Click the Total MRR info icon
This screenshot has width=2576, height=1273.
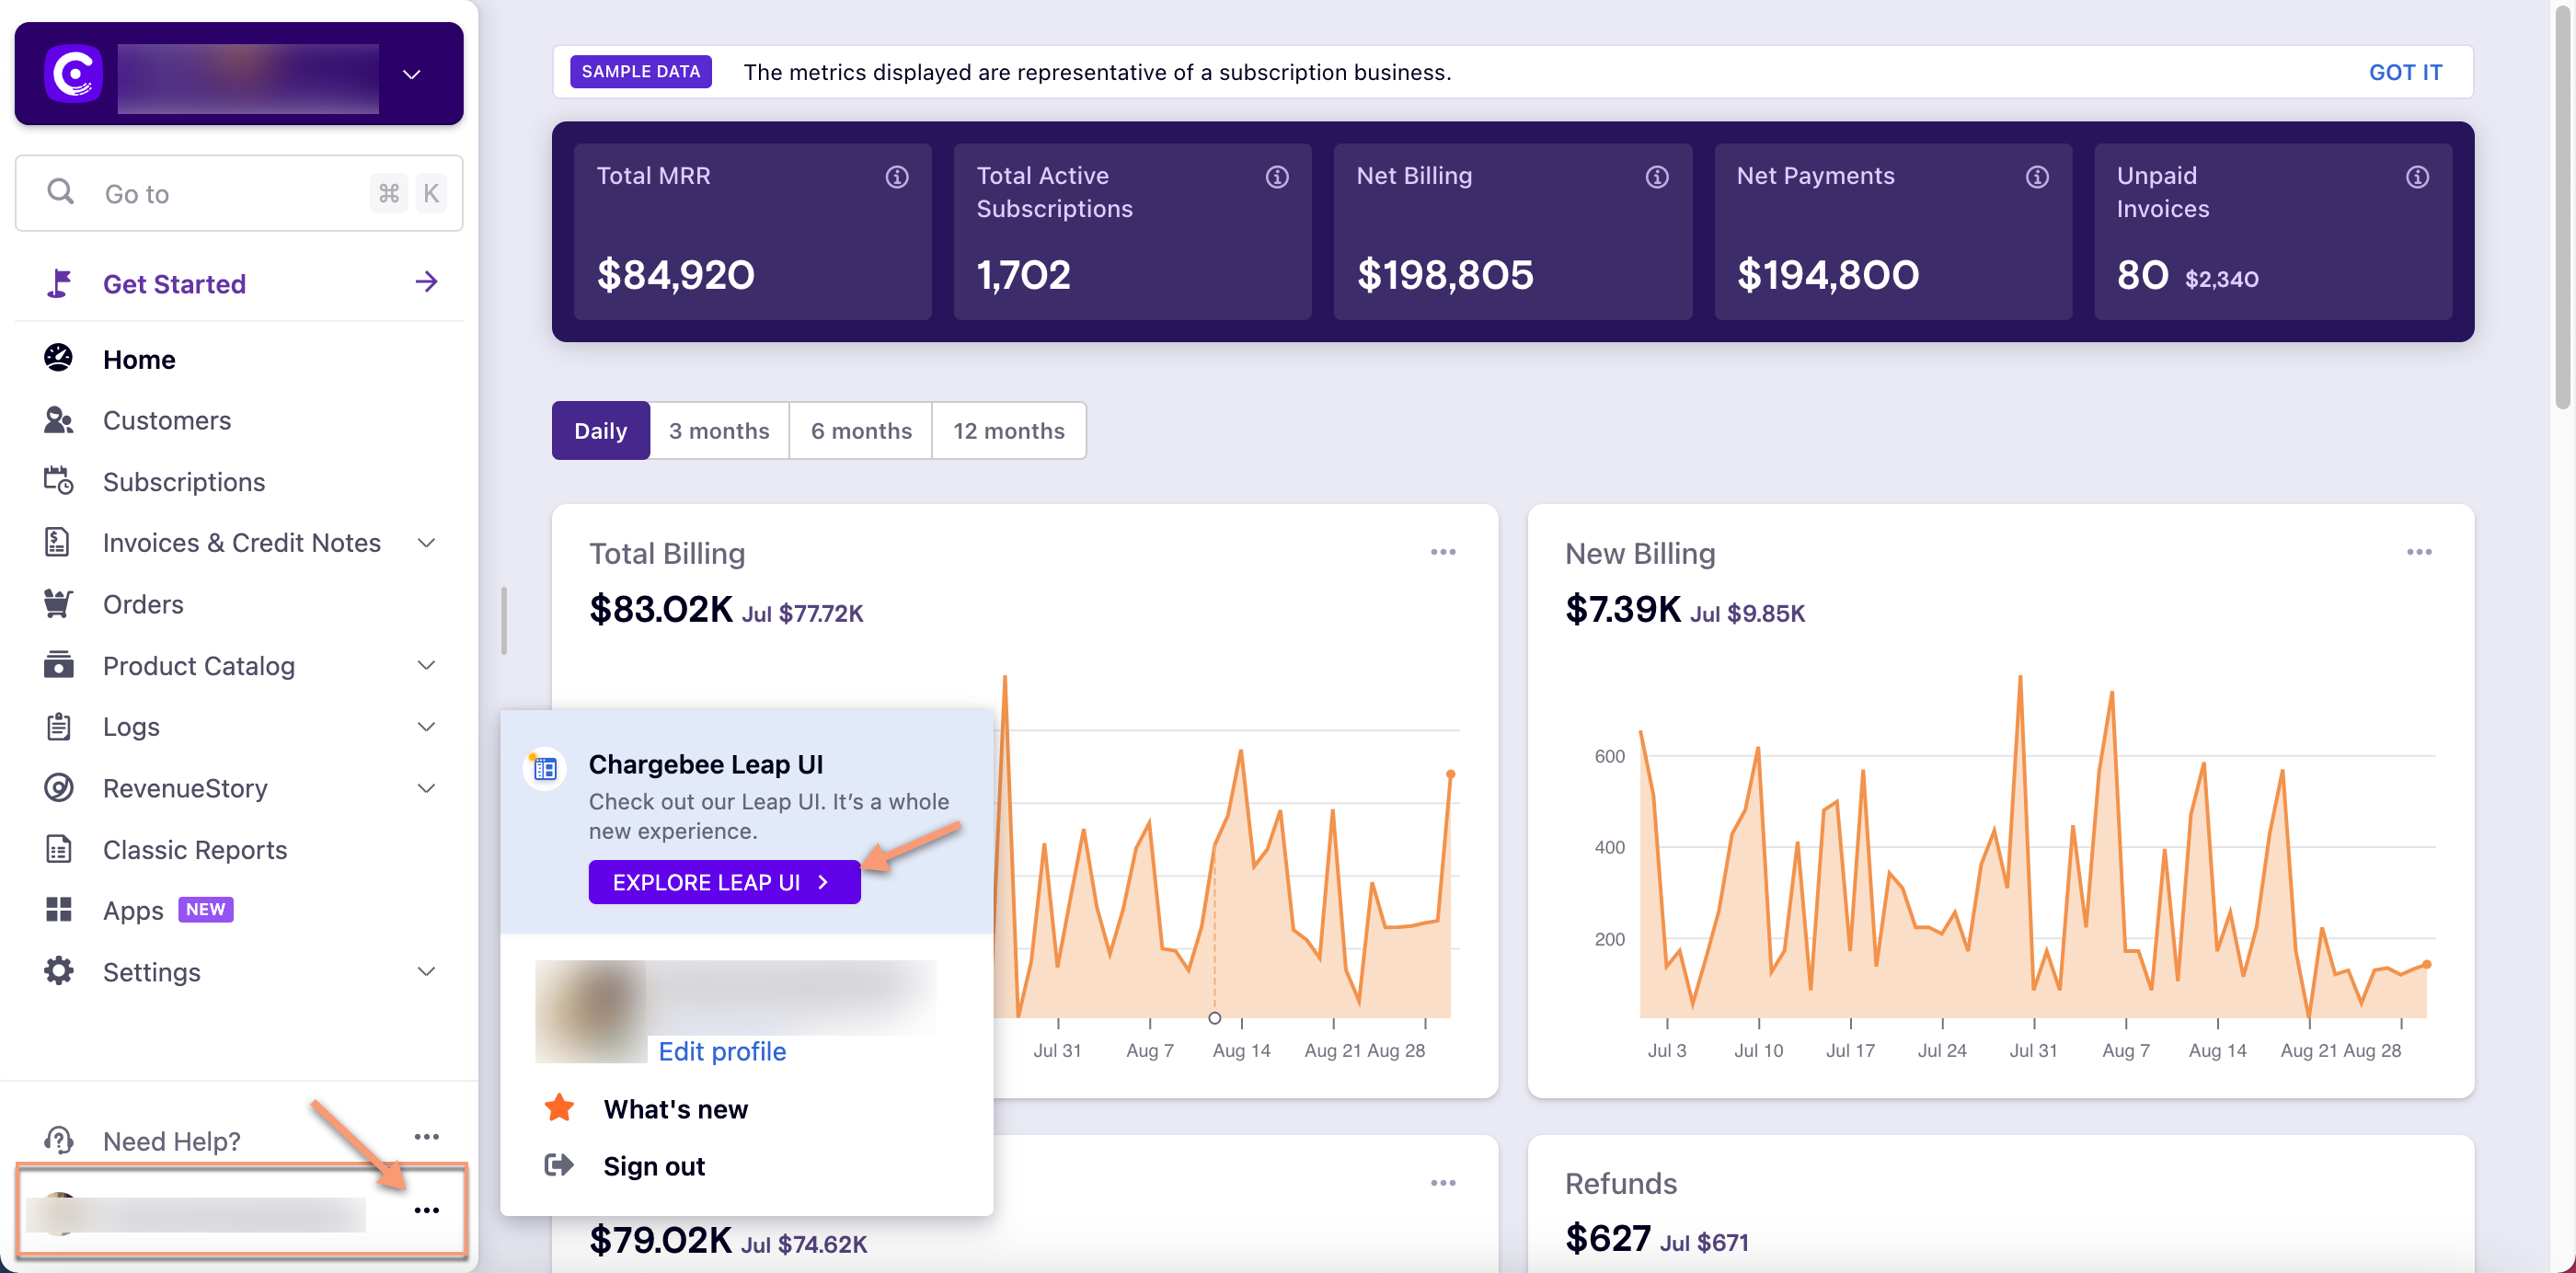pos(897,177)
